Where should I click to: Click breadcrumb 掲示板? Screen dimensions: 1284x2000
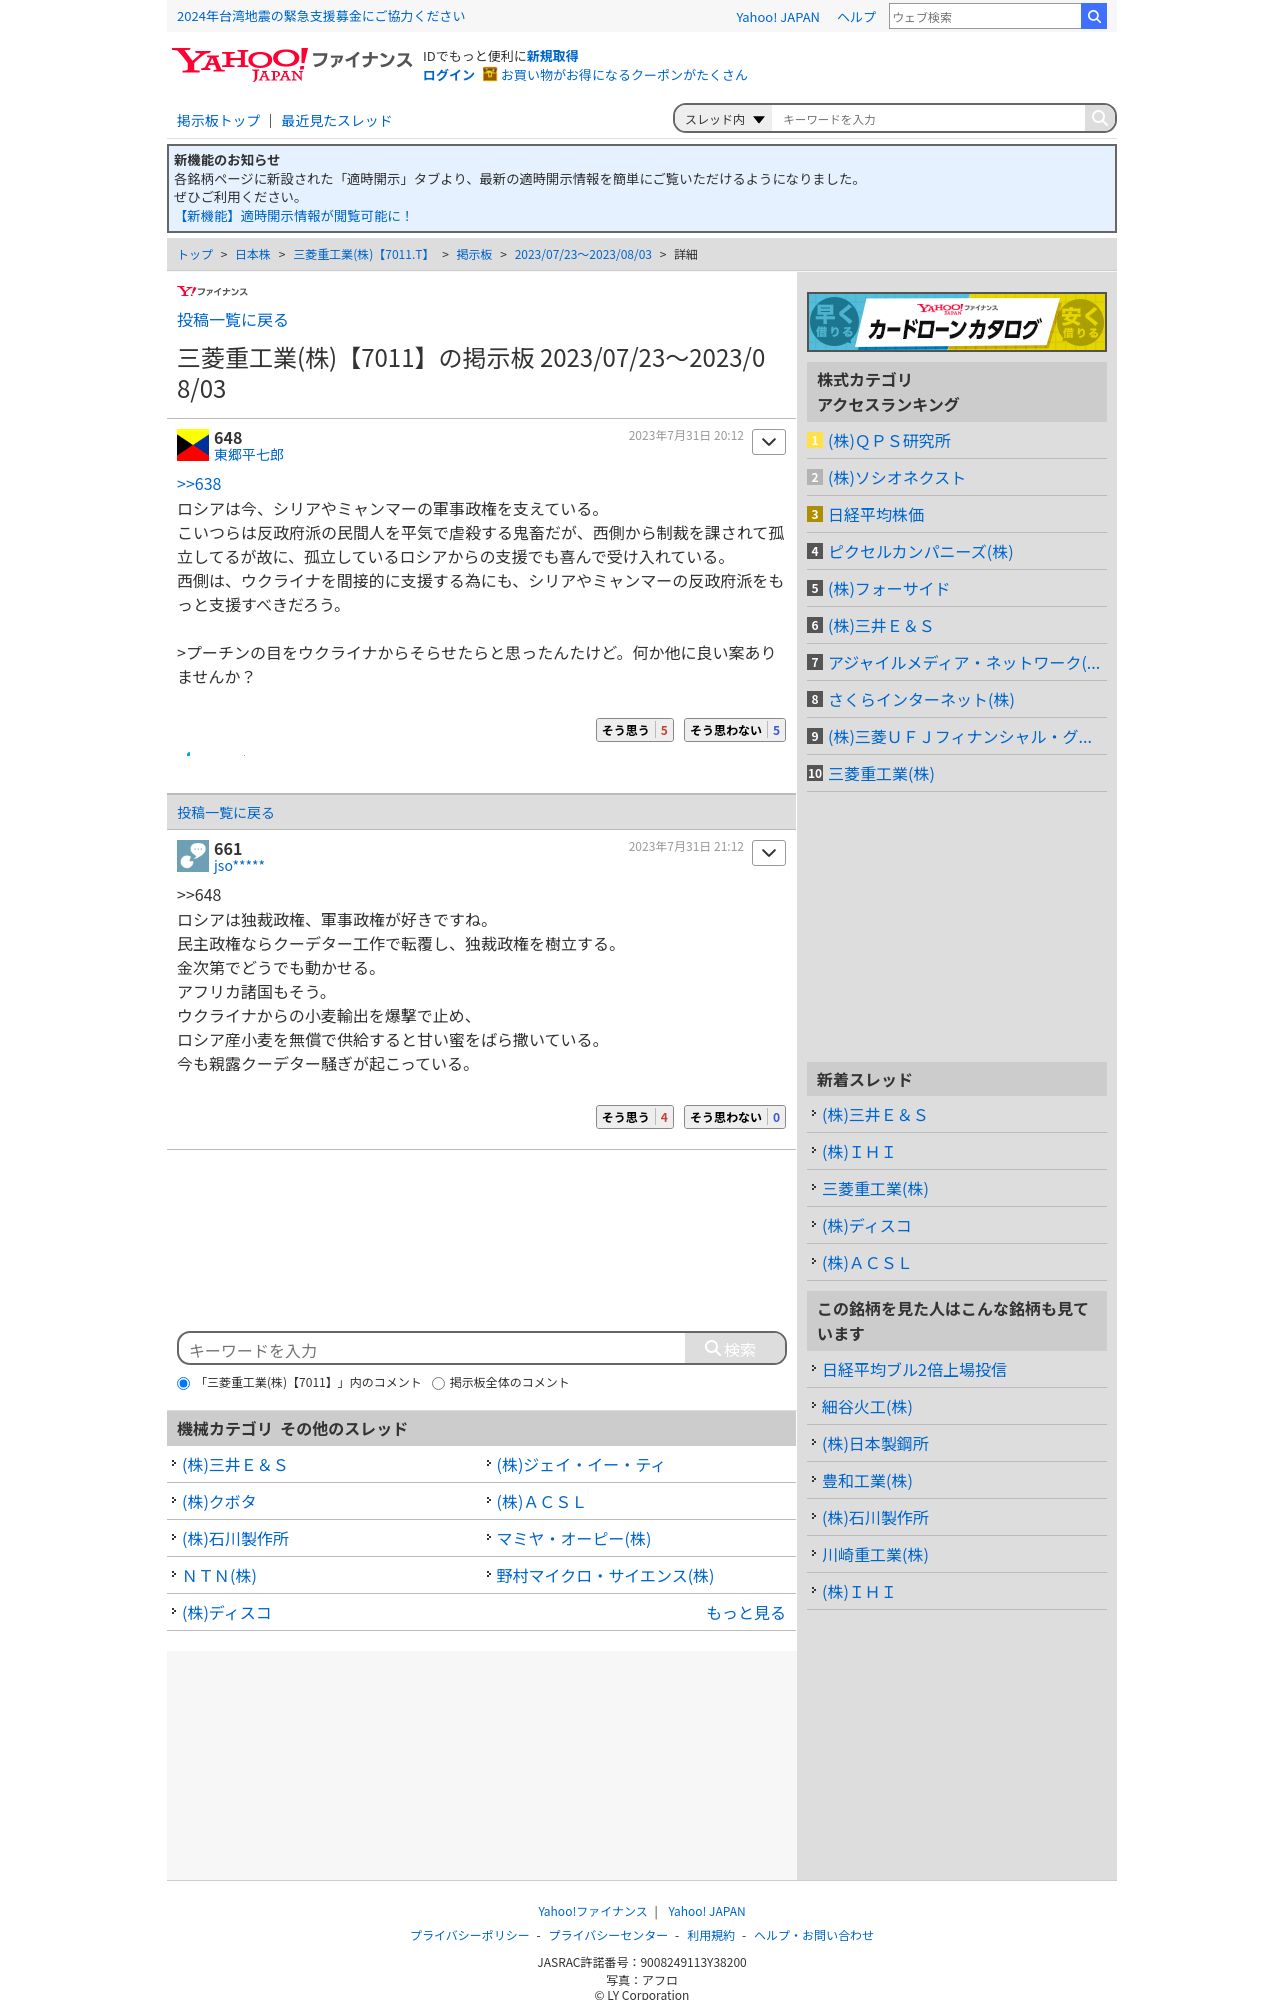474,255
